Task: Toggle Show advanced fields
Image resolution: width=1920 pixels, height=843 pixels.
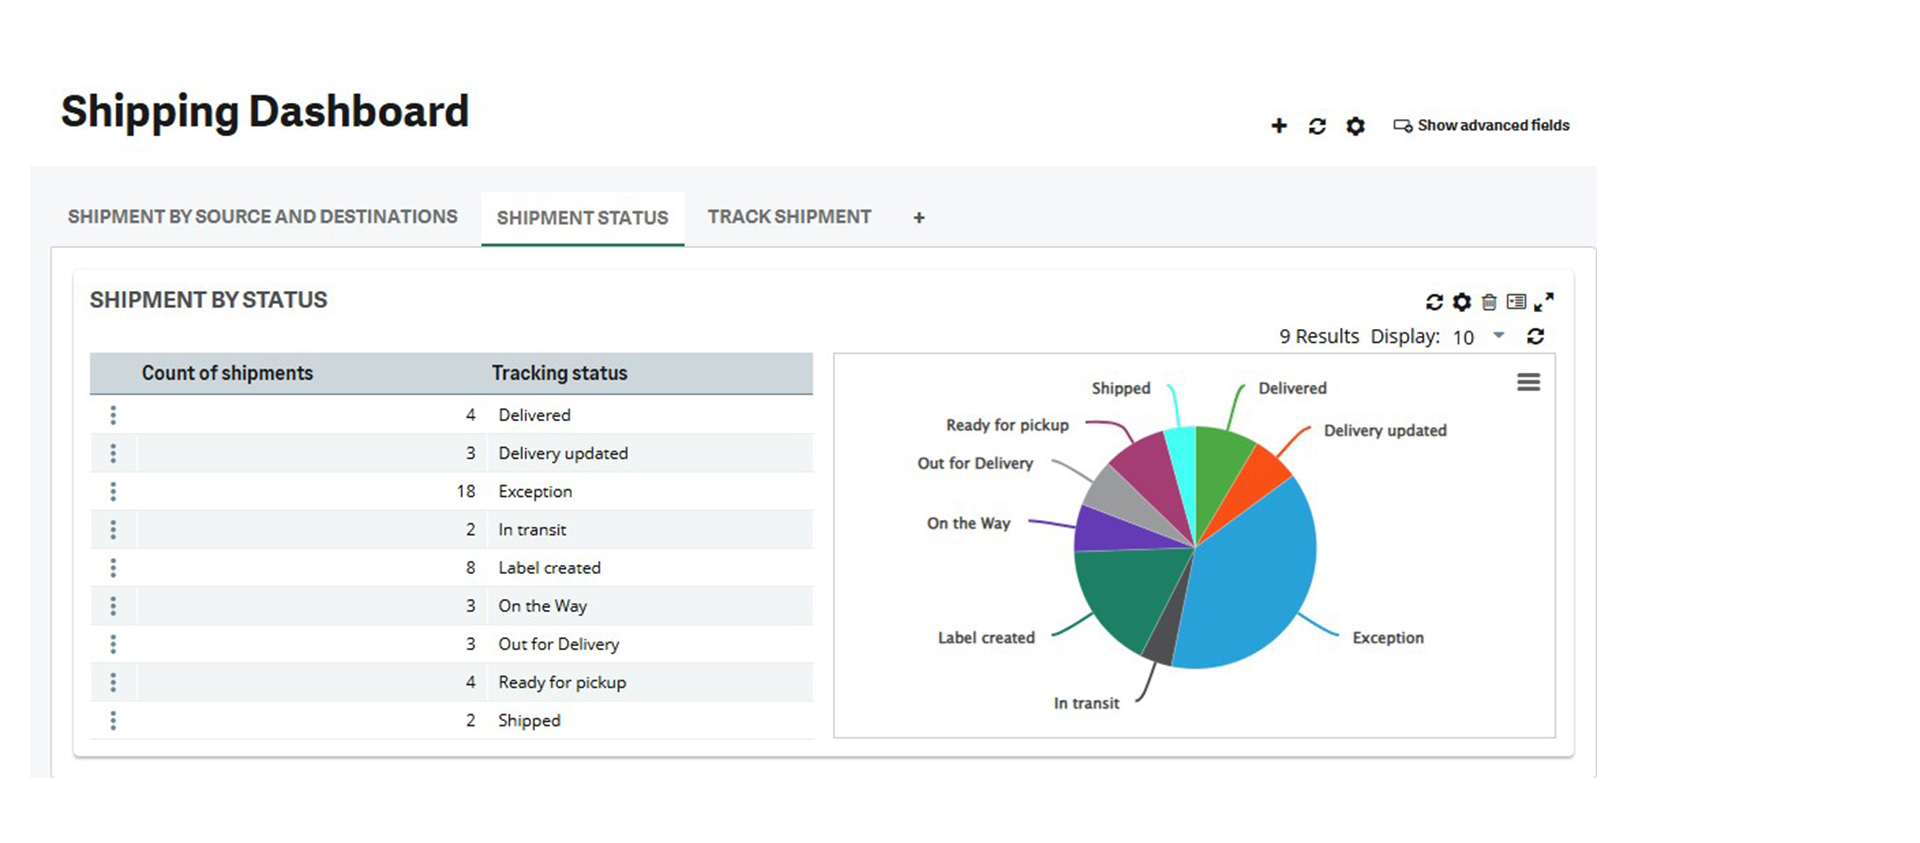Action: point(1482,126)
